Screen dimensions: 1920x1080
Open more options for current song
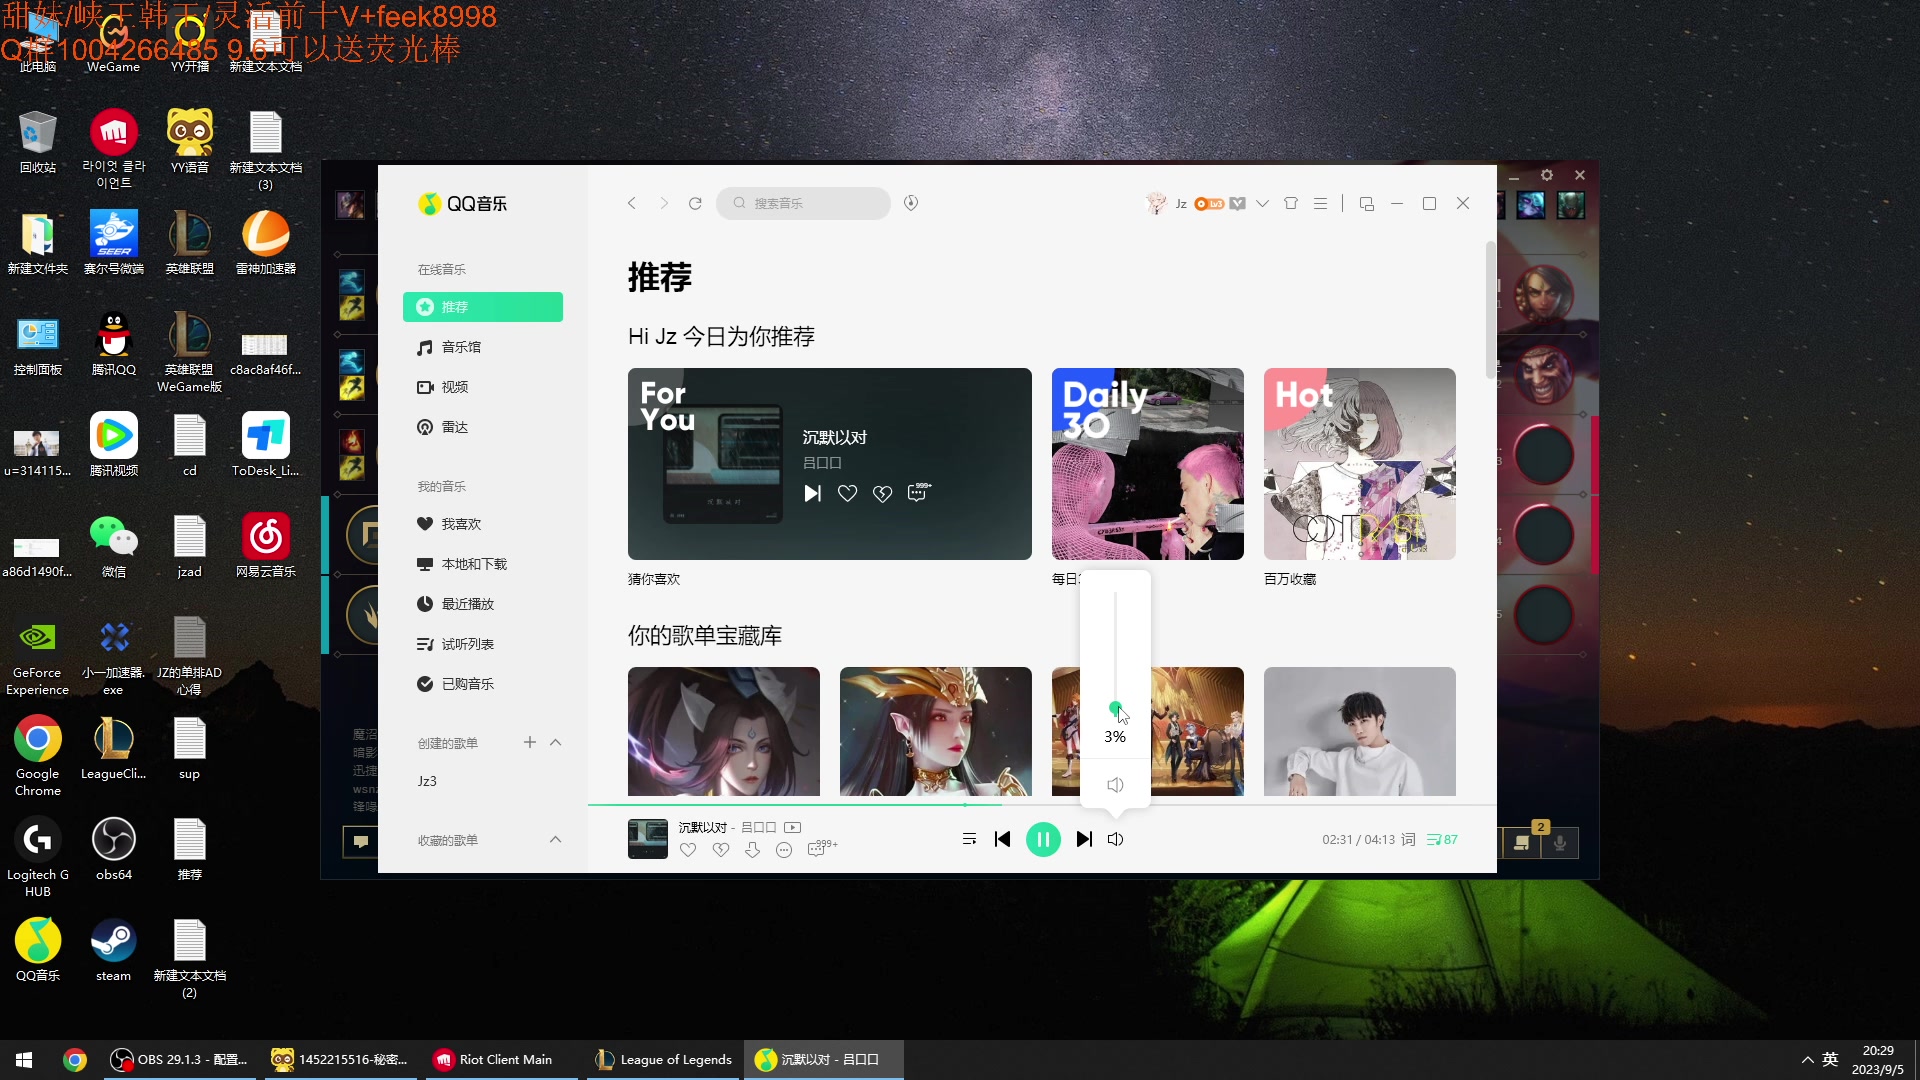point(784,849)
